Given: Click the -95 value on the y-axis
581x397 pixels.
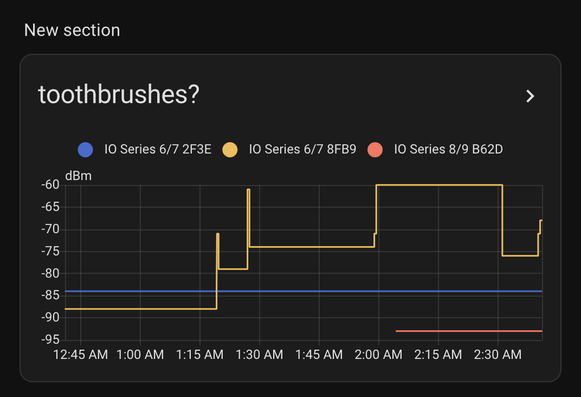Looking at the screenshot, I should coord(50,339).
